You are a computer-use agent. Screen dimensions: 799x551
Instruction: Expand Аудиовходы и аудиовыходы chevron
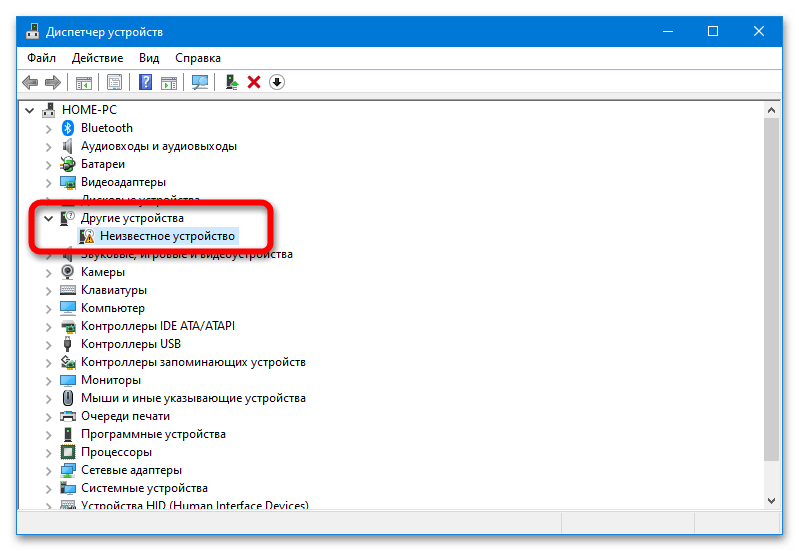tap(48, 147)
